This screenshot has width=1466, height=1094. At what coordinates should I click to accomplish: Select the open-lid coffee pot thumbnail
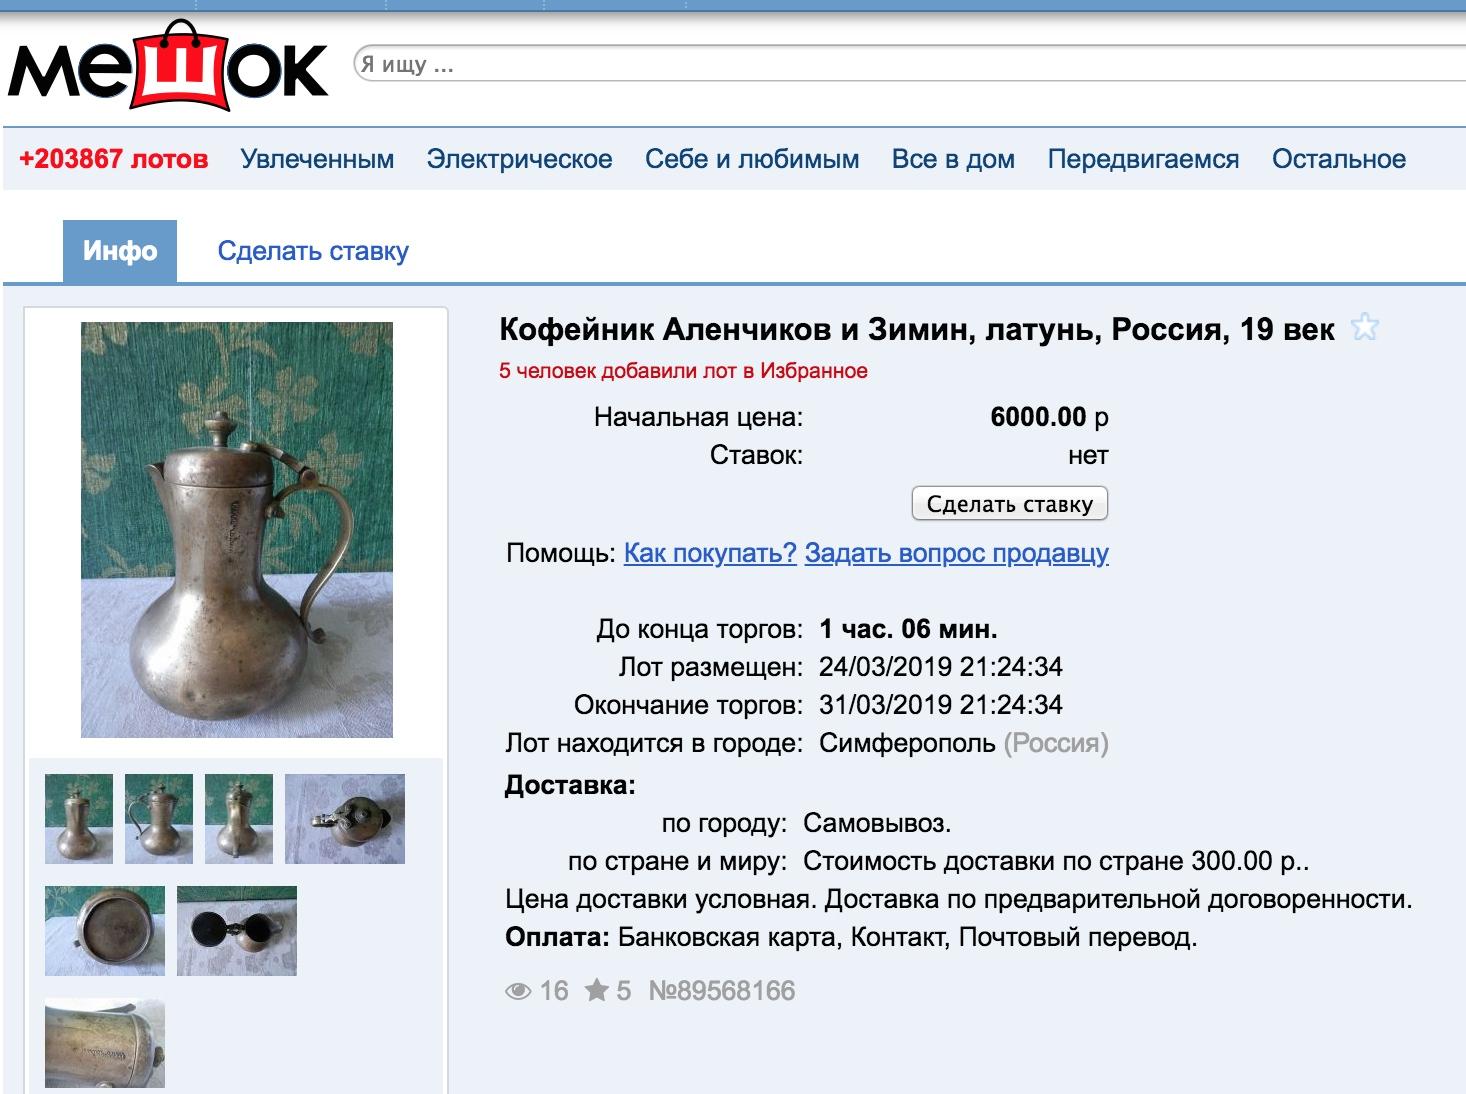click(237, 931)
